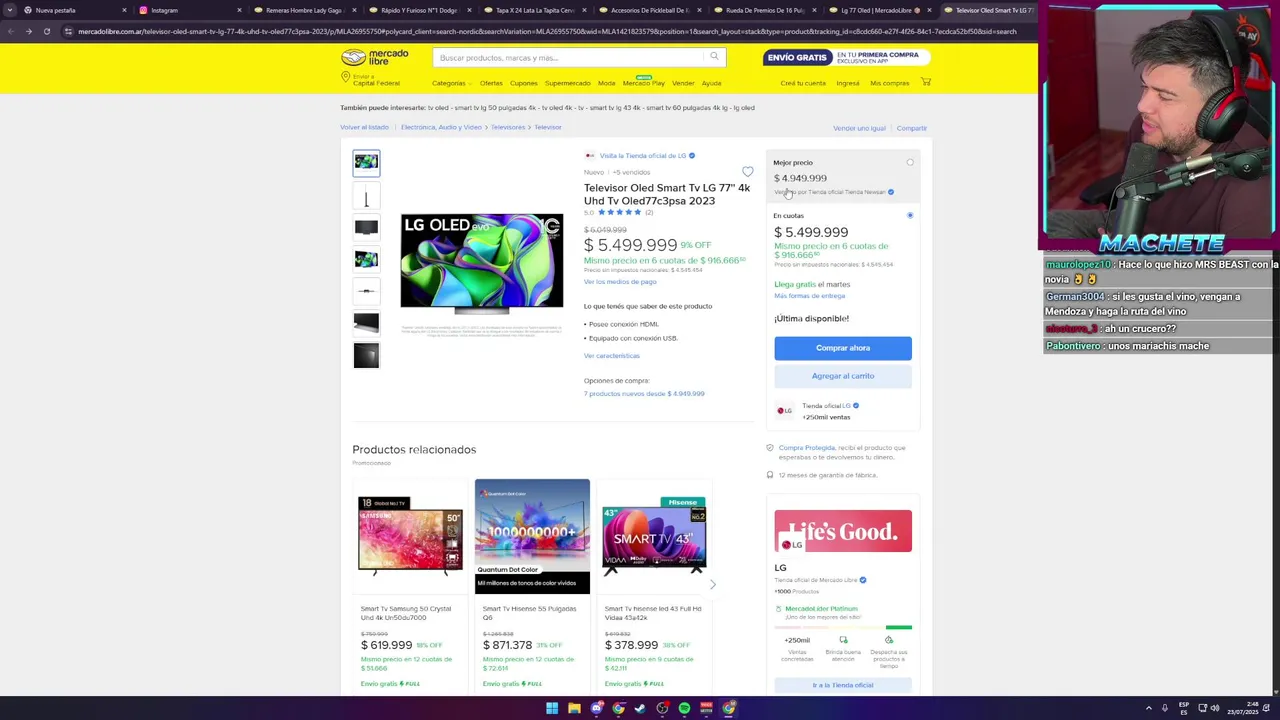The width and height of the screenshot is (1280, 720).
Task: Open Supermercado in the navigation menu
Action: [x=568, y=83]
